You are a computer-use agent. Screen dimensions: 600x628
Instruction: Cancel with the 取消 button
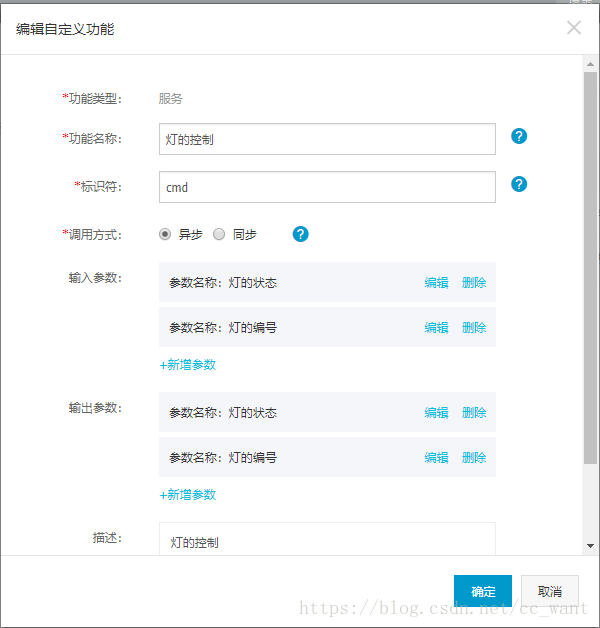click(550, 591)
